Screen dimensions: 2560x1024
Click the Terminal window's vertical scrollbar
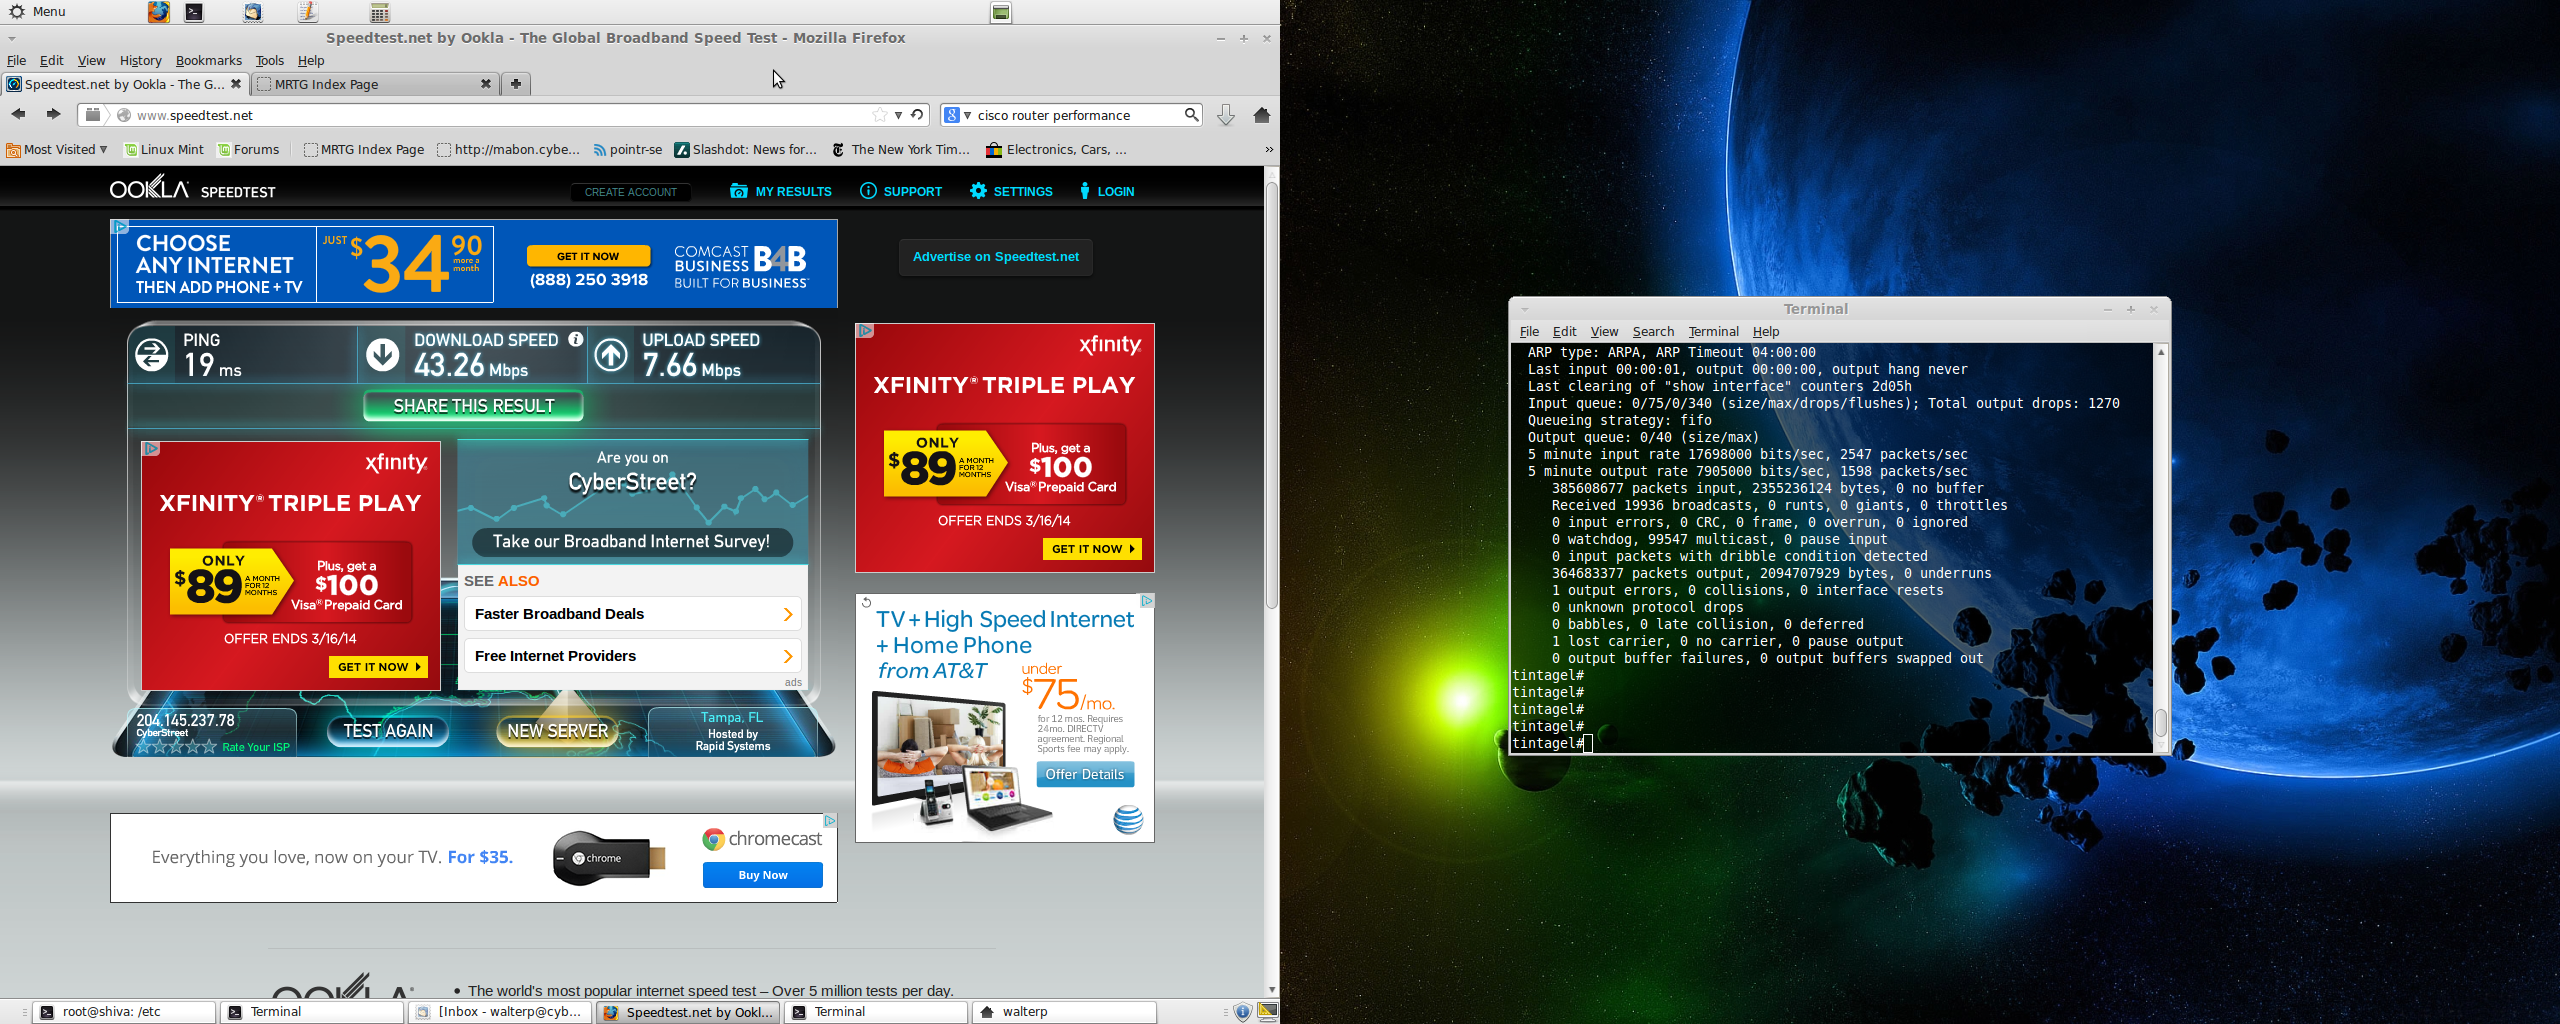click(x=2160, y=720)
